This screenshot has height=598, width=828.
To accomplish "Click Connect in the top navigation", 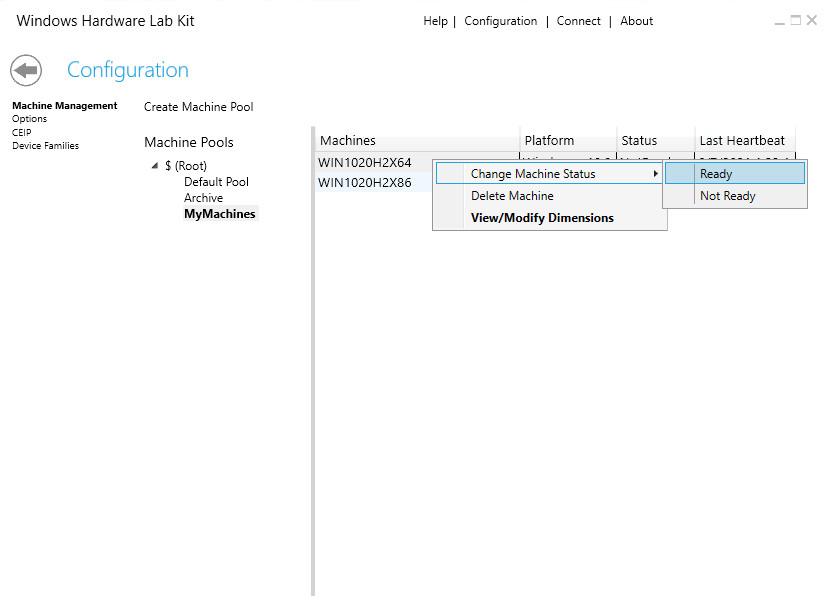I will 578,21.
